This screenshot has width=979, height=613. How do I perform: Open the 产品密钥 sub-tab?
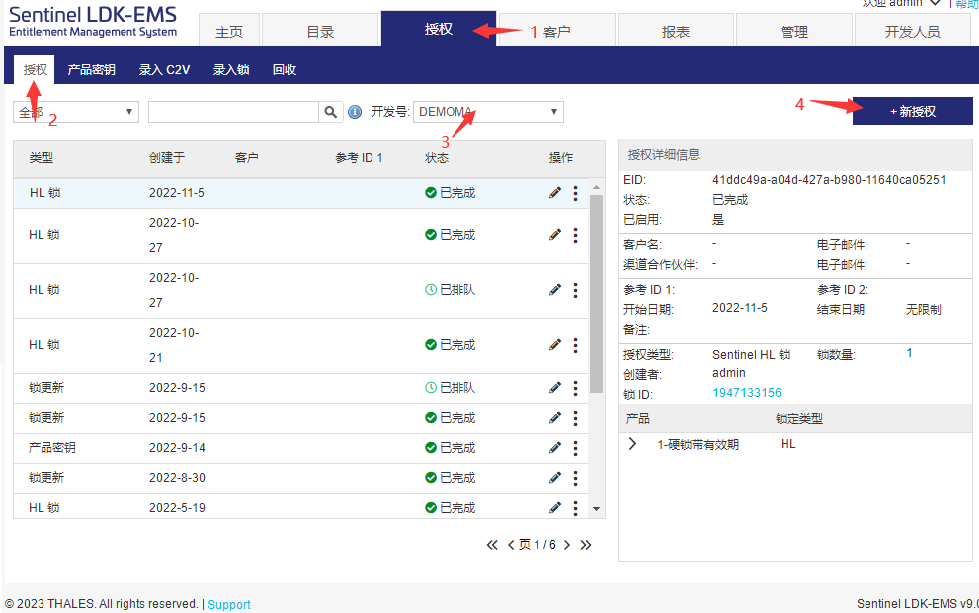(x=91, y=70)
